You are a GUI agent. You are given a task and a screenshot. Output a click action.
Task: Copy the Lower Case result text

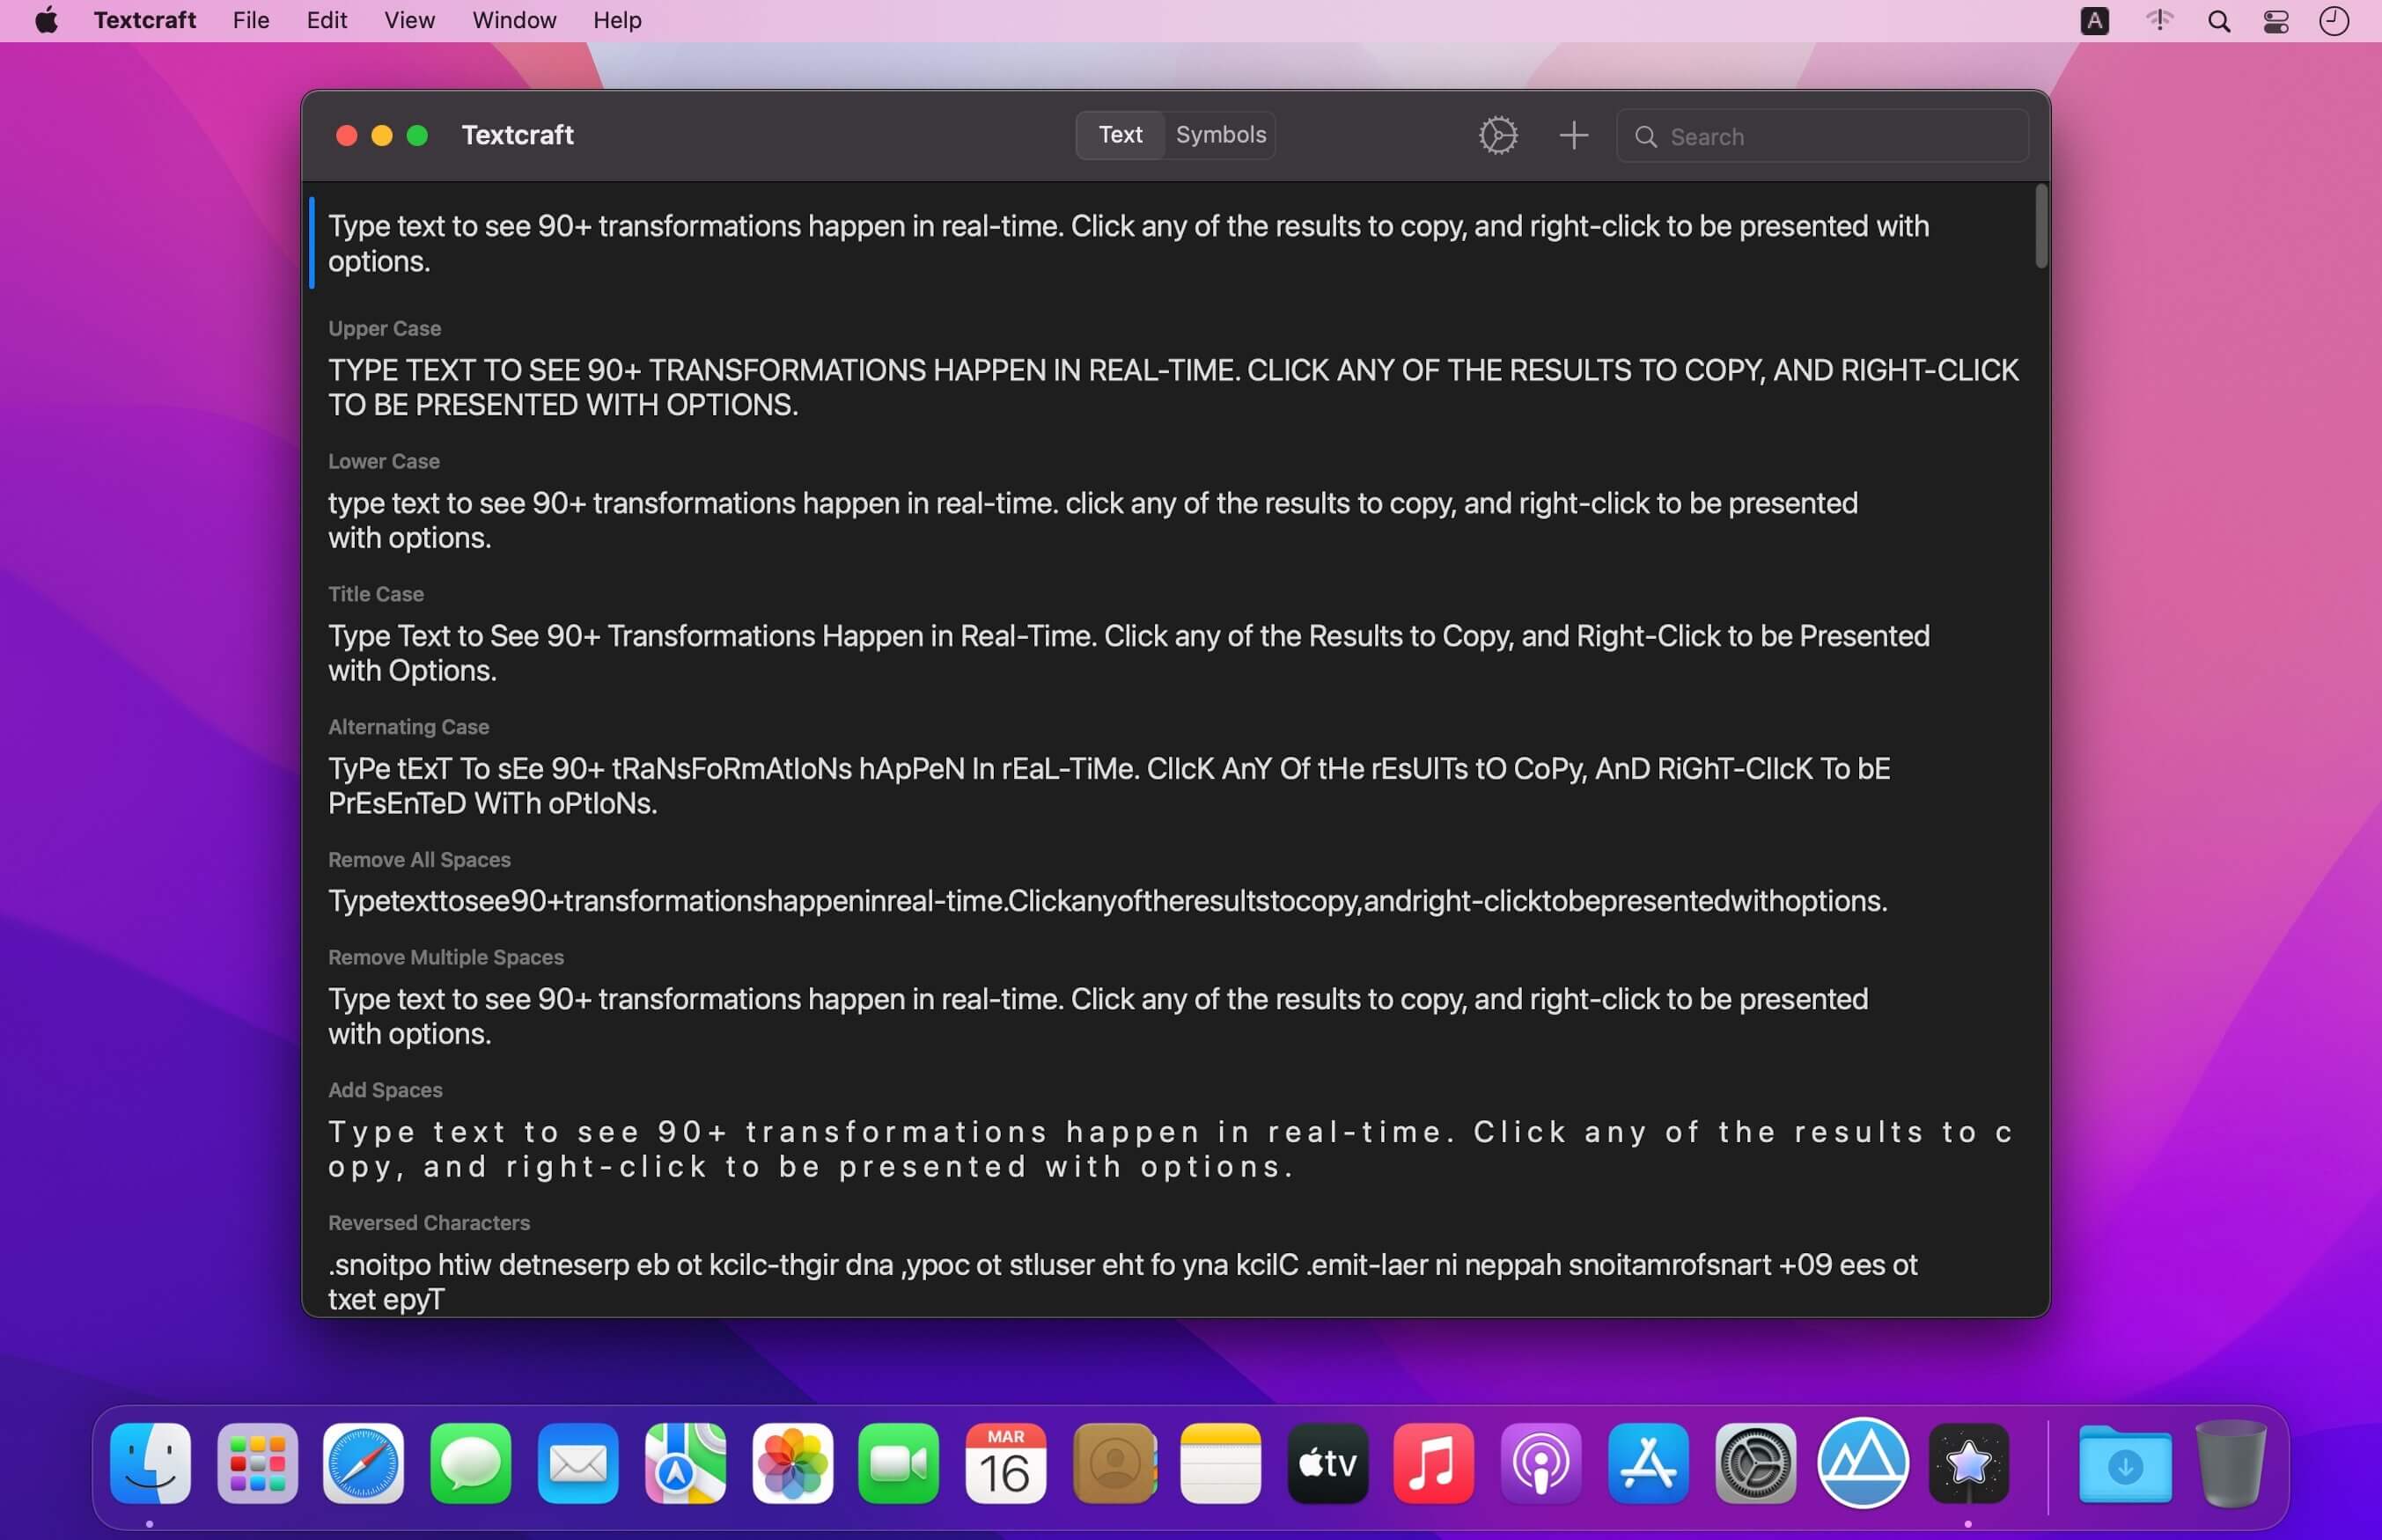point(1092,520)
